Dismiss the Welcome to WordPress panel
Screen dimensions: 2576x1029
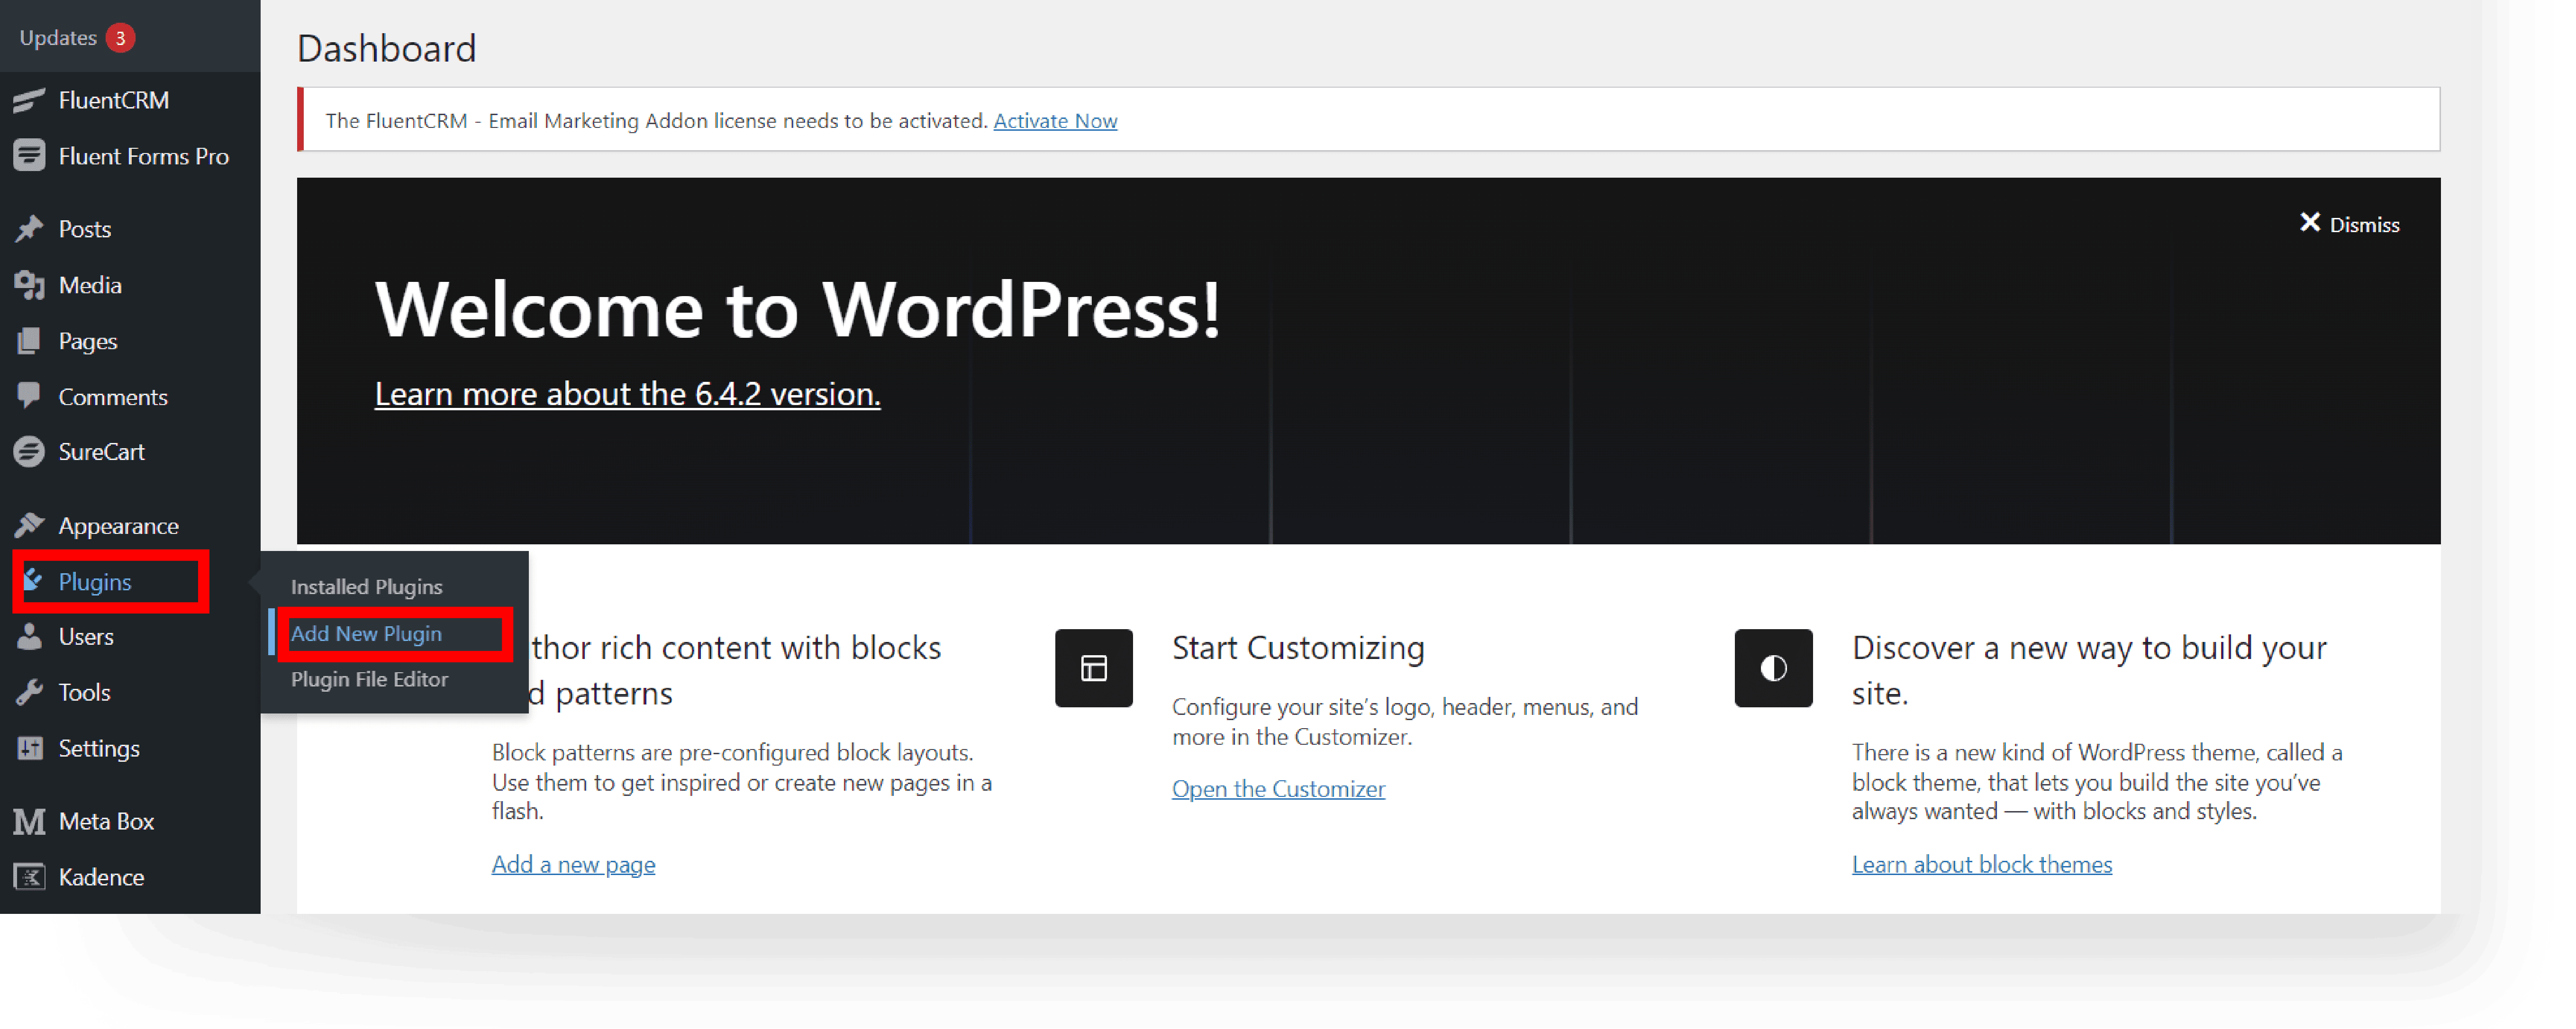pyautogui.click(x=2349, y=224)
